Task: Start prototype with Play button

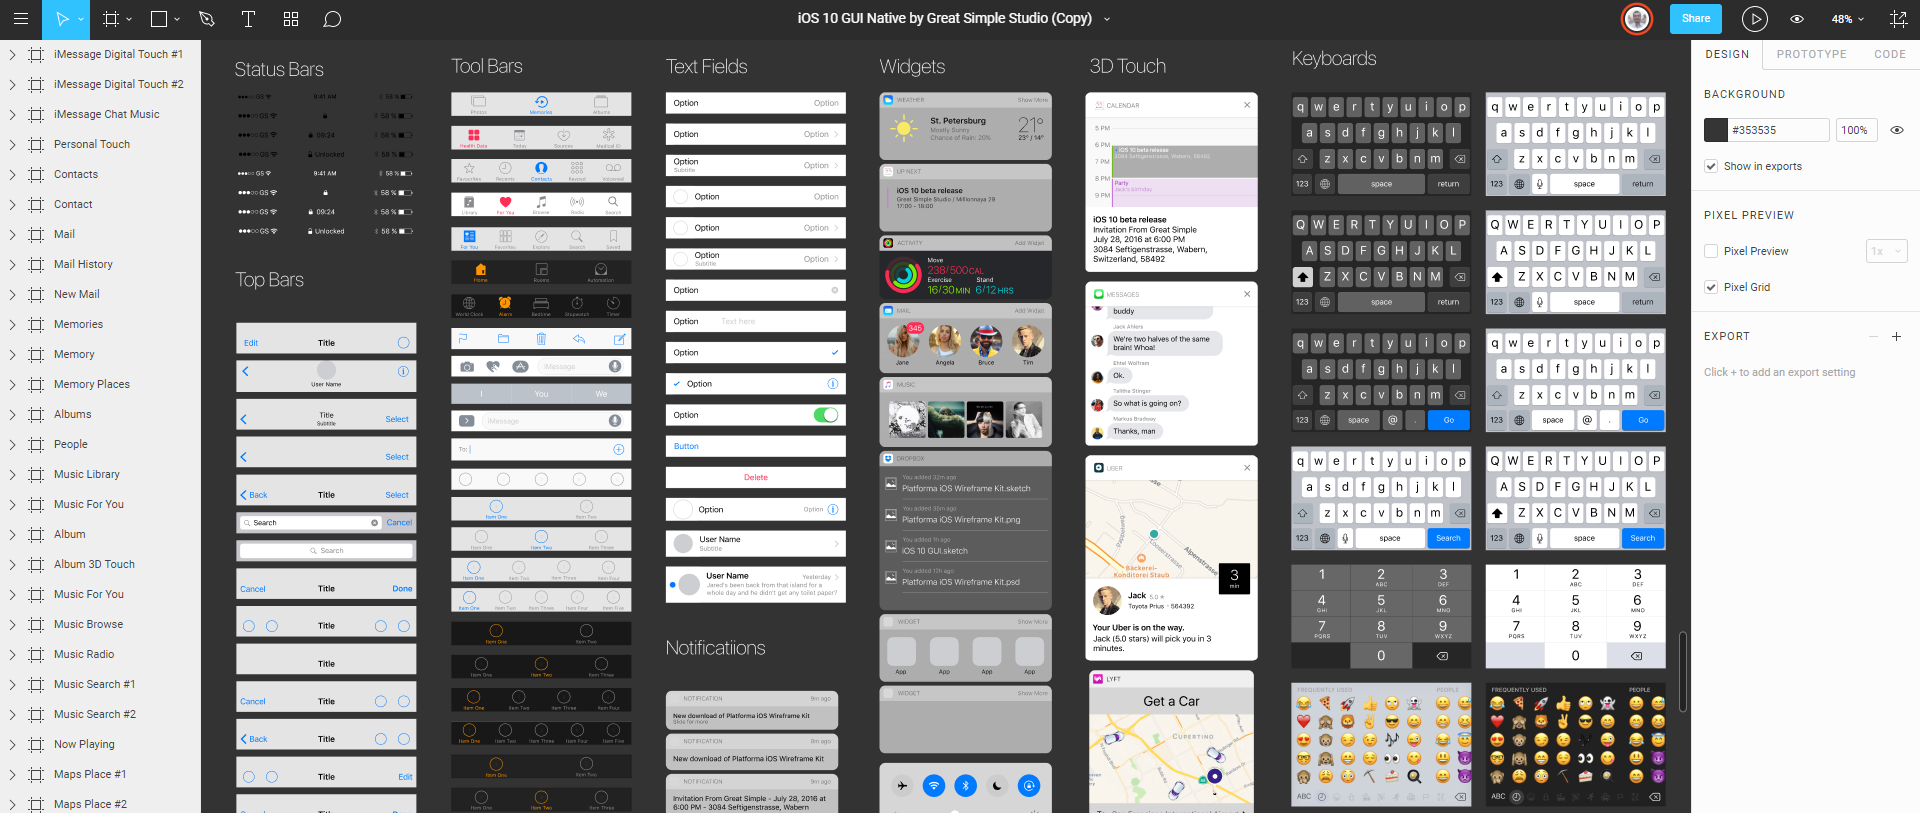Action: pyautogui.click(x=1755, y=19)
